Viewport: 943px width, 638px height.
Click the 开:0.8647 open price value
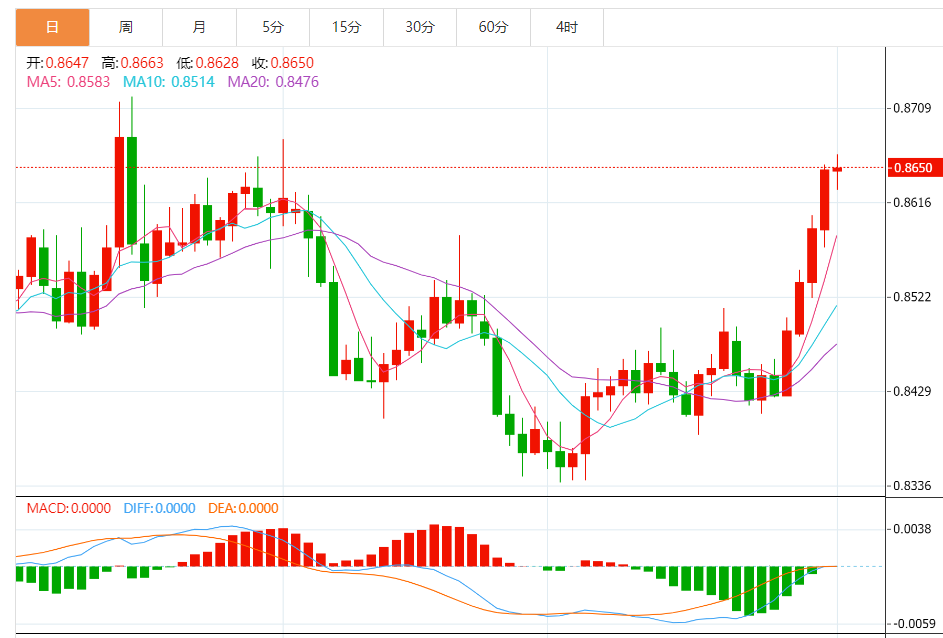(x=57, y=63)
